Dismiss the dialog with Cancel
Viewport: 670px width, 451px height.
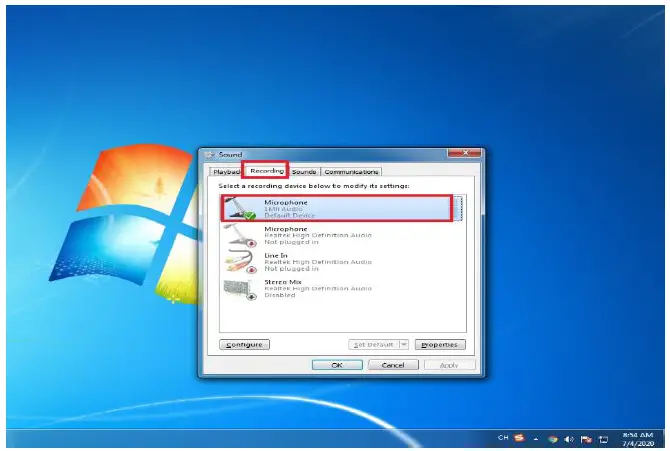pos(393,365)
